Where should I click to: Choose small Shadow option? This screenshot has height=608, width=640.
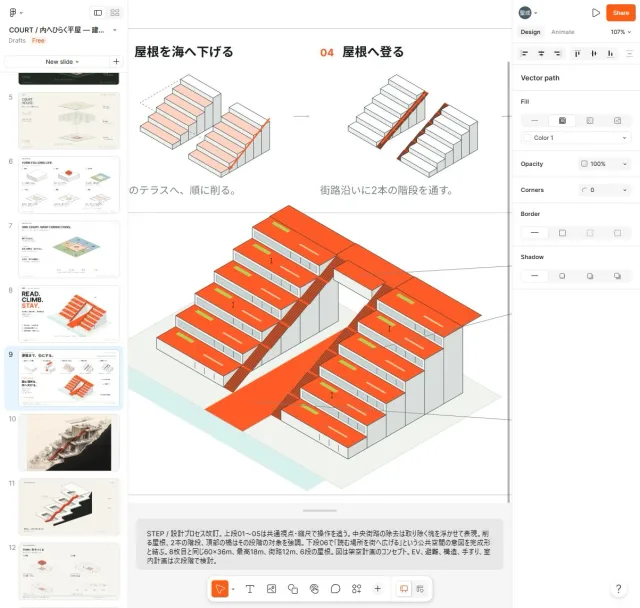tap(562, 276)
